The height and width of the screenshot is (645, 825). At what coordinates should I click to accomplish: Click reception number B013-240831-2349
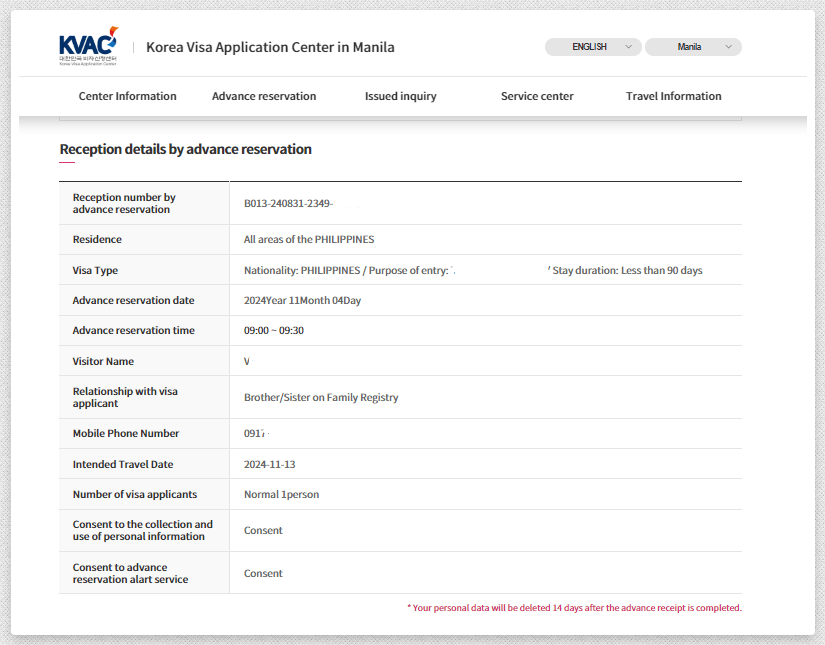288,203
